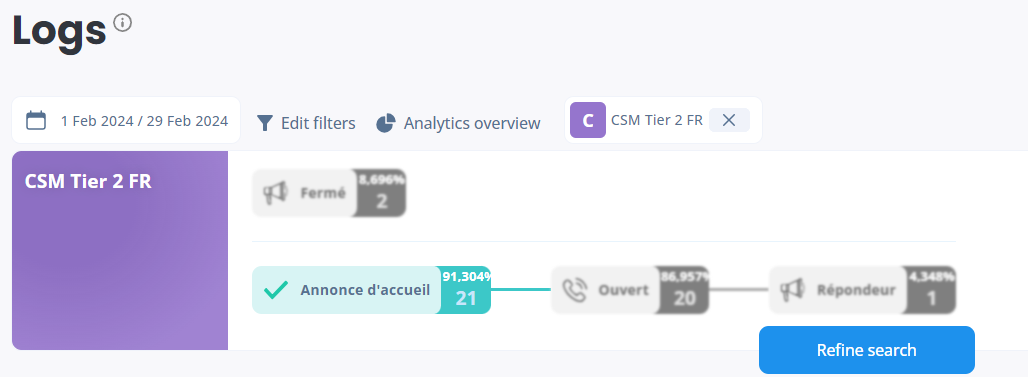Viewport: 1028px width, 377px height.
Task: Select the Ouvert flow step
Action: tap(630, 290)
